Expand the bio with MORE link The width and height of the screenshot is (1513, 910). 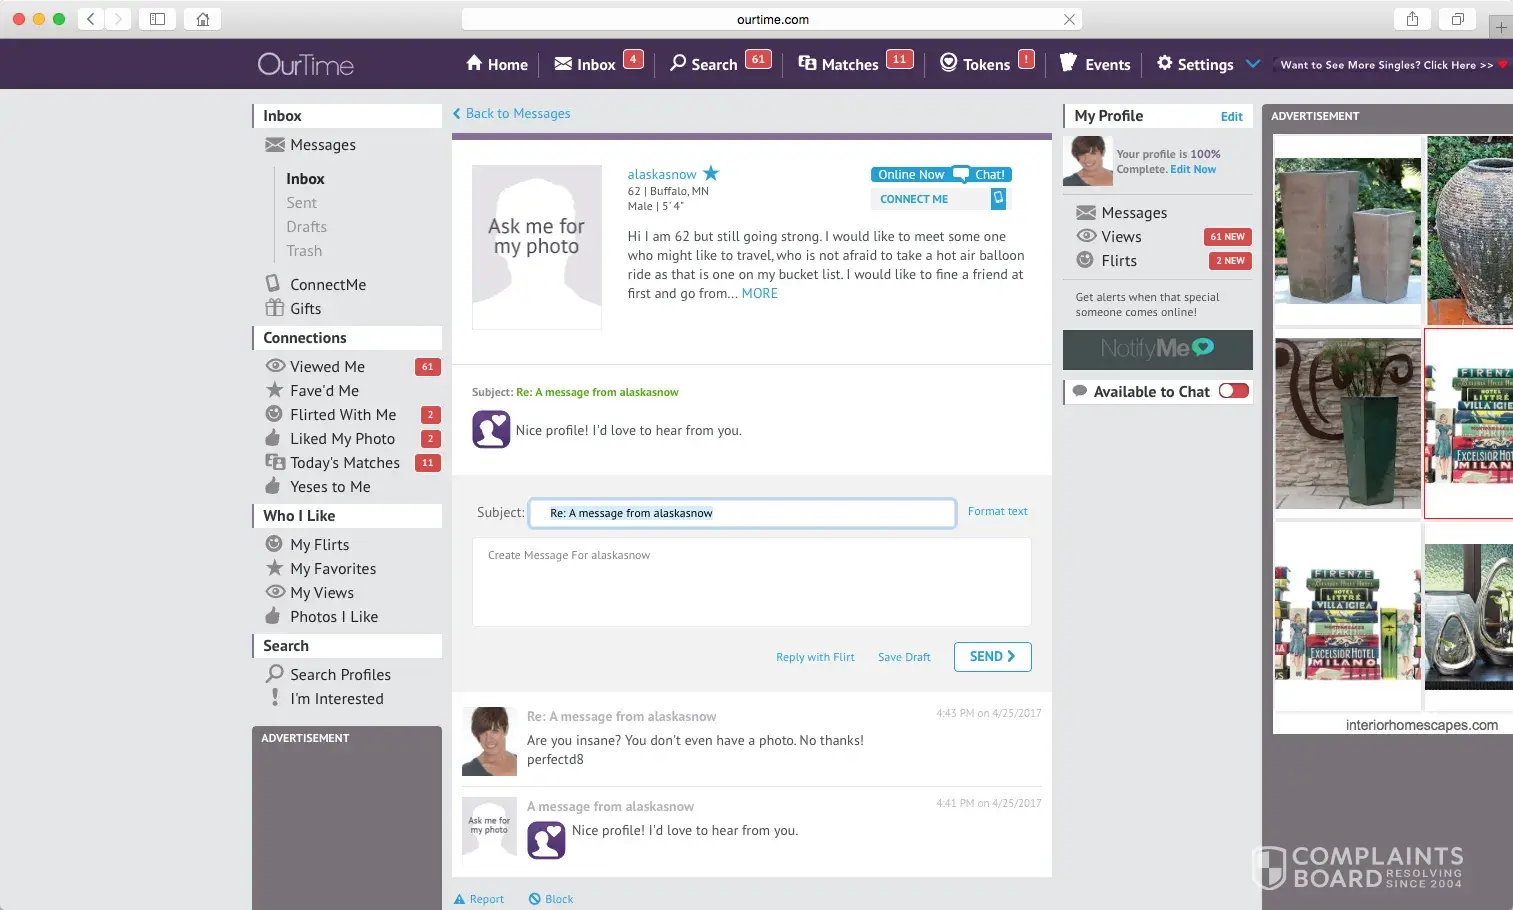[759, 293]
